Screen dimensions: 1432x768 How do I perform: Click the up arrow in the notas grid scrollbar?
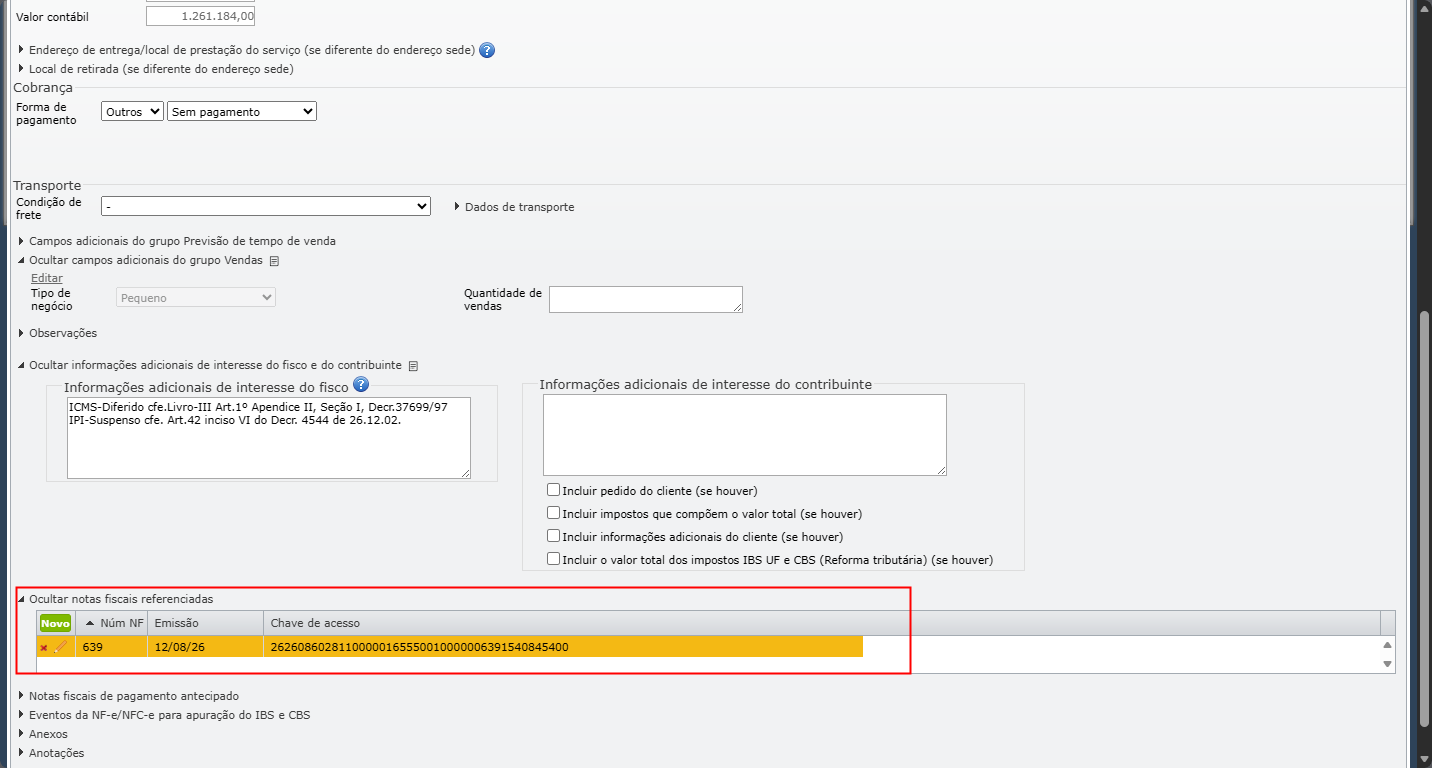pyautogui.click(x=1387, y=645)
